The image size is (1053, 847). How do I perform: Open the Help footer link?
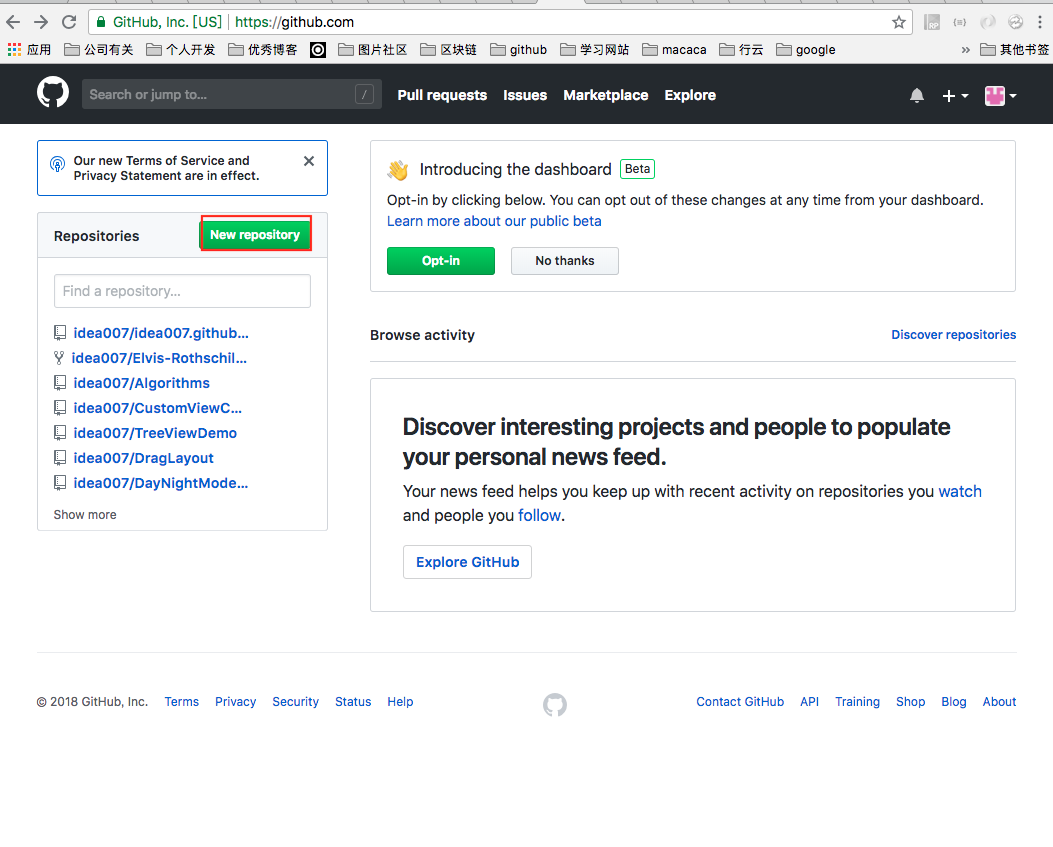(400, 701)
